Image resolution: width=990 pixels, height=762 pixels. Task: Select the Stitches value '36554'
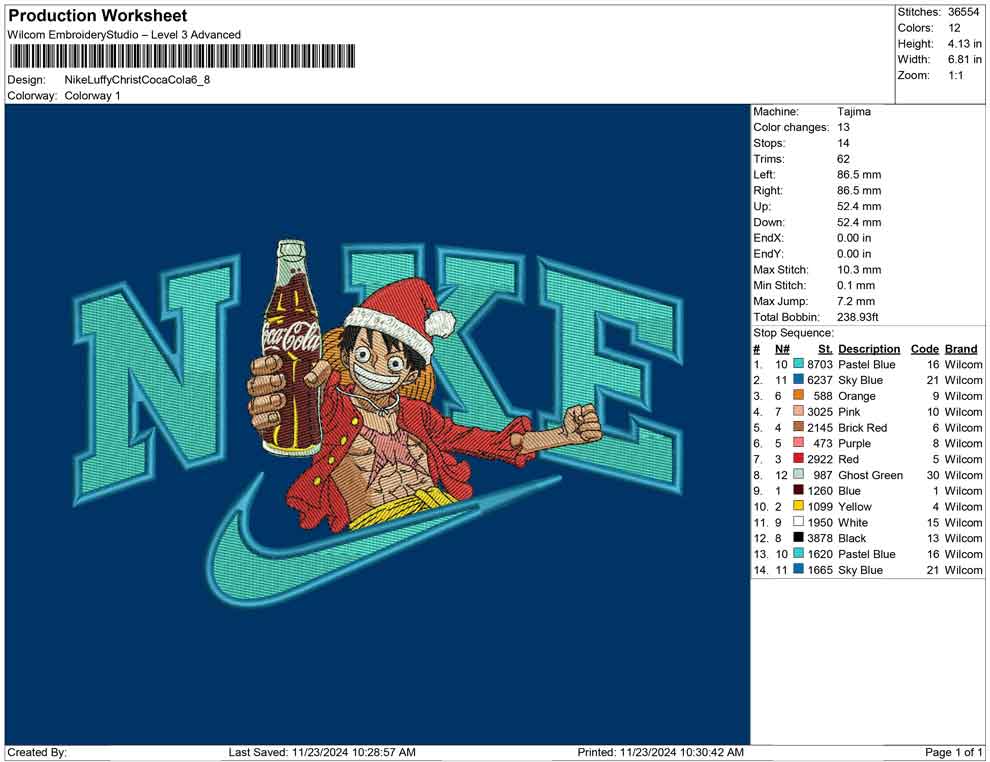pyautogui.click(x=963, y=12)
